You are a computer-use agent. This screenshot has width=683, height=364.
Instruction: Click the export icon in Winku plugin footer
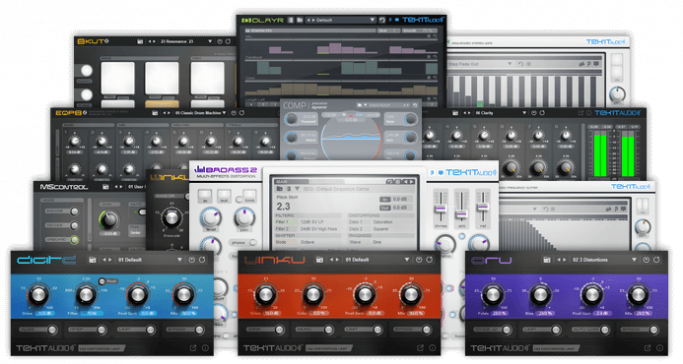420,348
